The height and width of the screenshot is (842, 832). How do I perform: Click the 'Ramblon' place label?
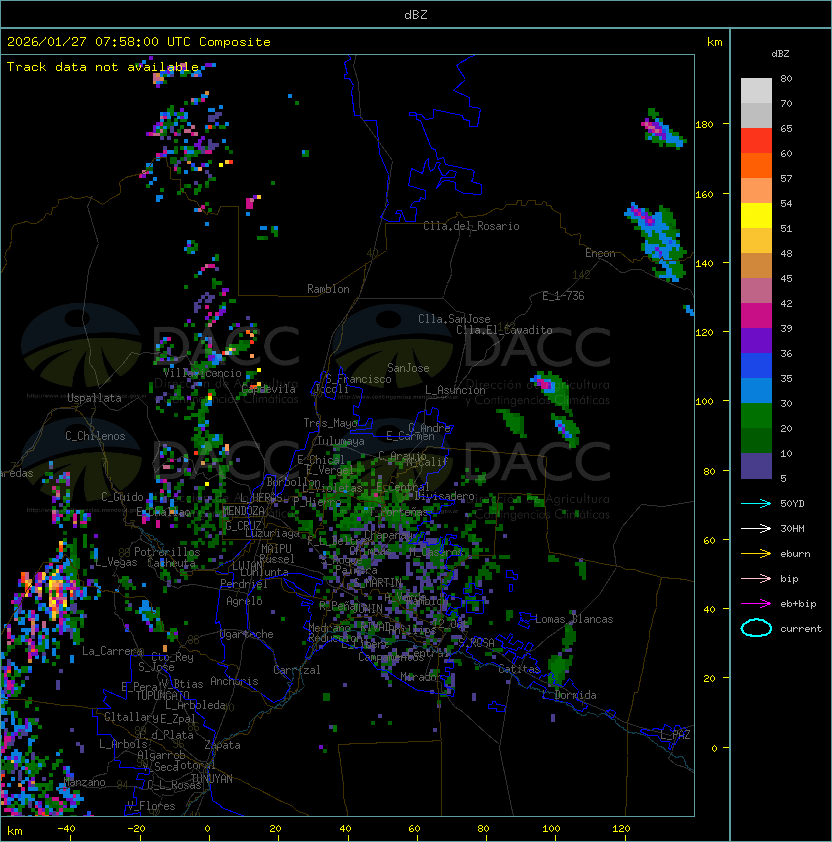328,289
